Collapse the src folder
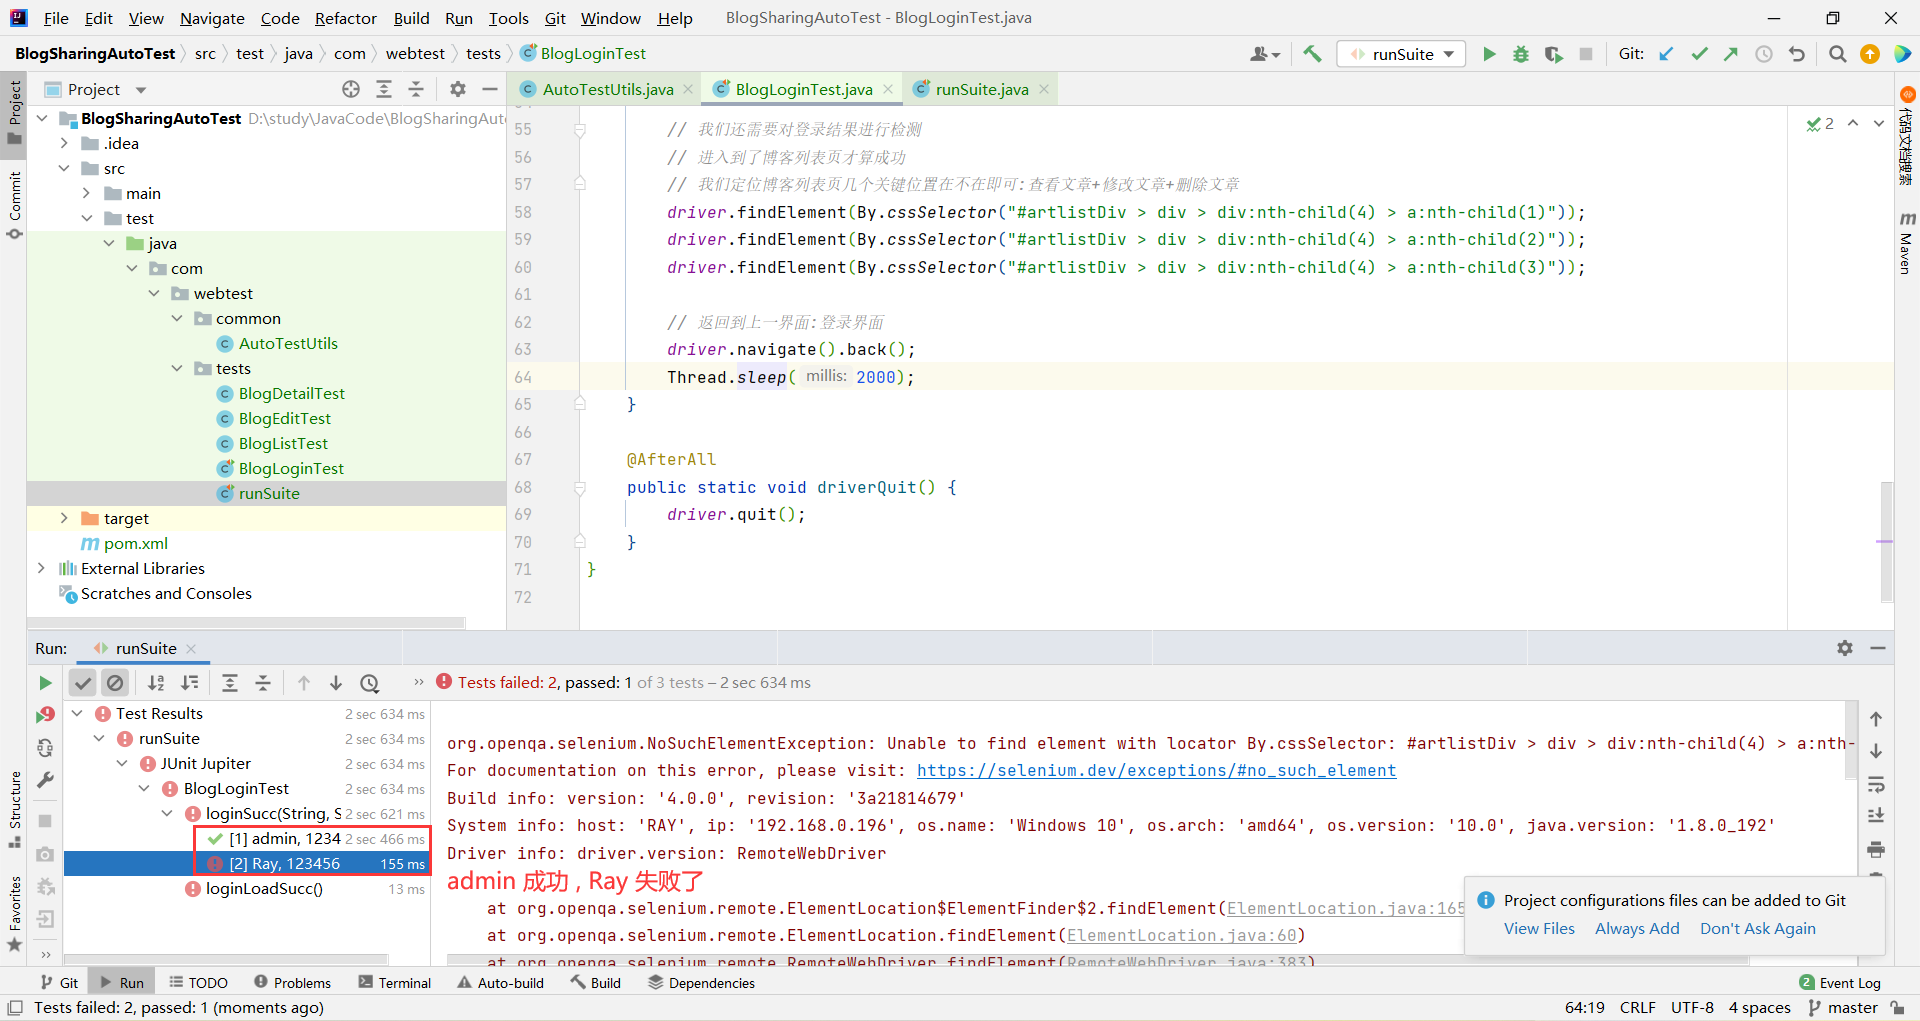The width and height of the screenshot is (1920, 1021). [64, 168]
